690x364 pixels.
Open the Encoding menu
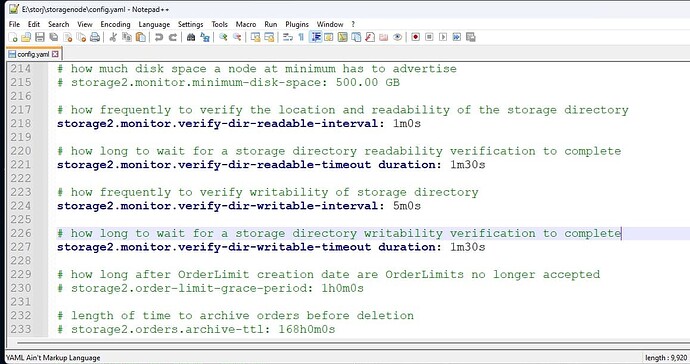pyautogui.click(x=115, y=24)
